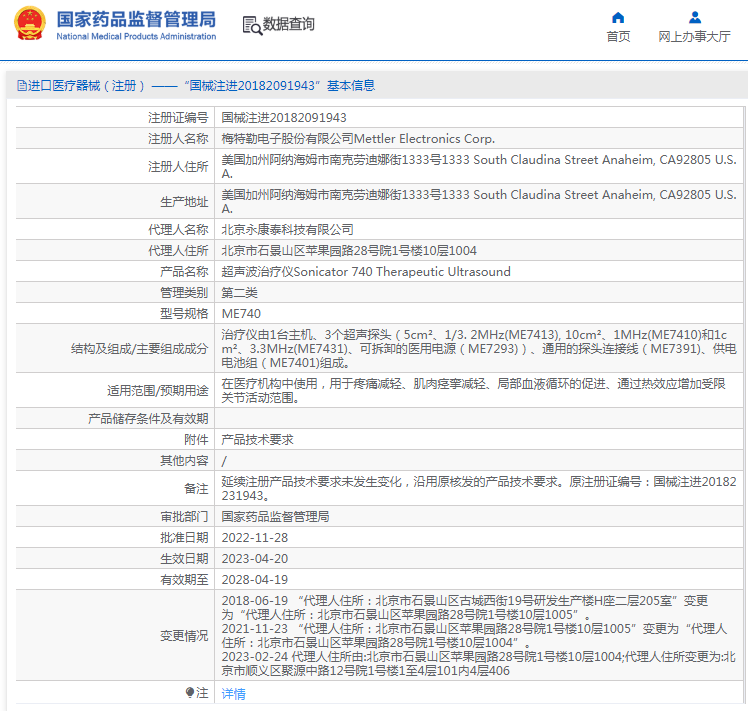Click the 首页 home icon
Screen dimensions: 748x711
coord(618,17)
